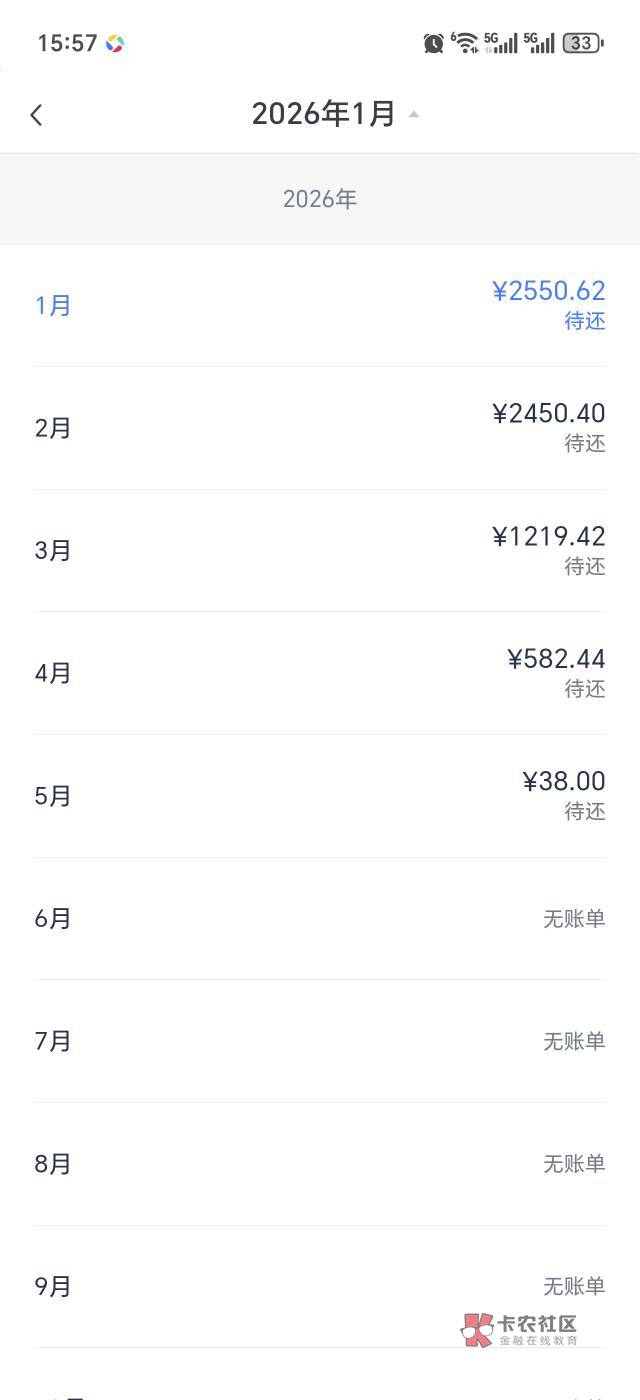This screenshot has height=1400, width=640.
Task: Tap the ¥2550.62 amount due
Action: (x=548, y=291)
